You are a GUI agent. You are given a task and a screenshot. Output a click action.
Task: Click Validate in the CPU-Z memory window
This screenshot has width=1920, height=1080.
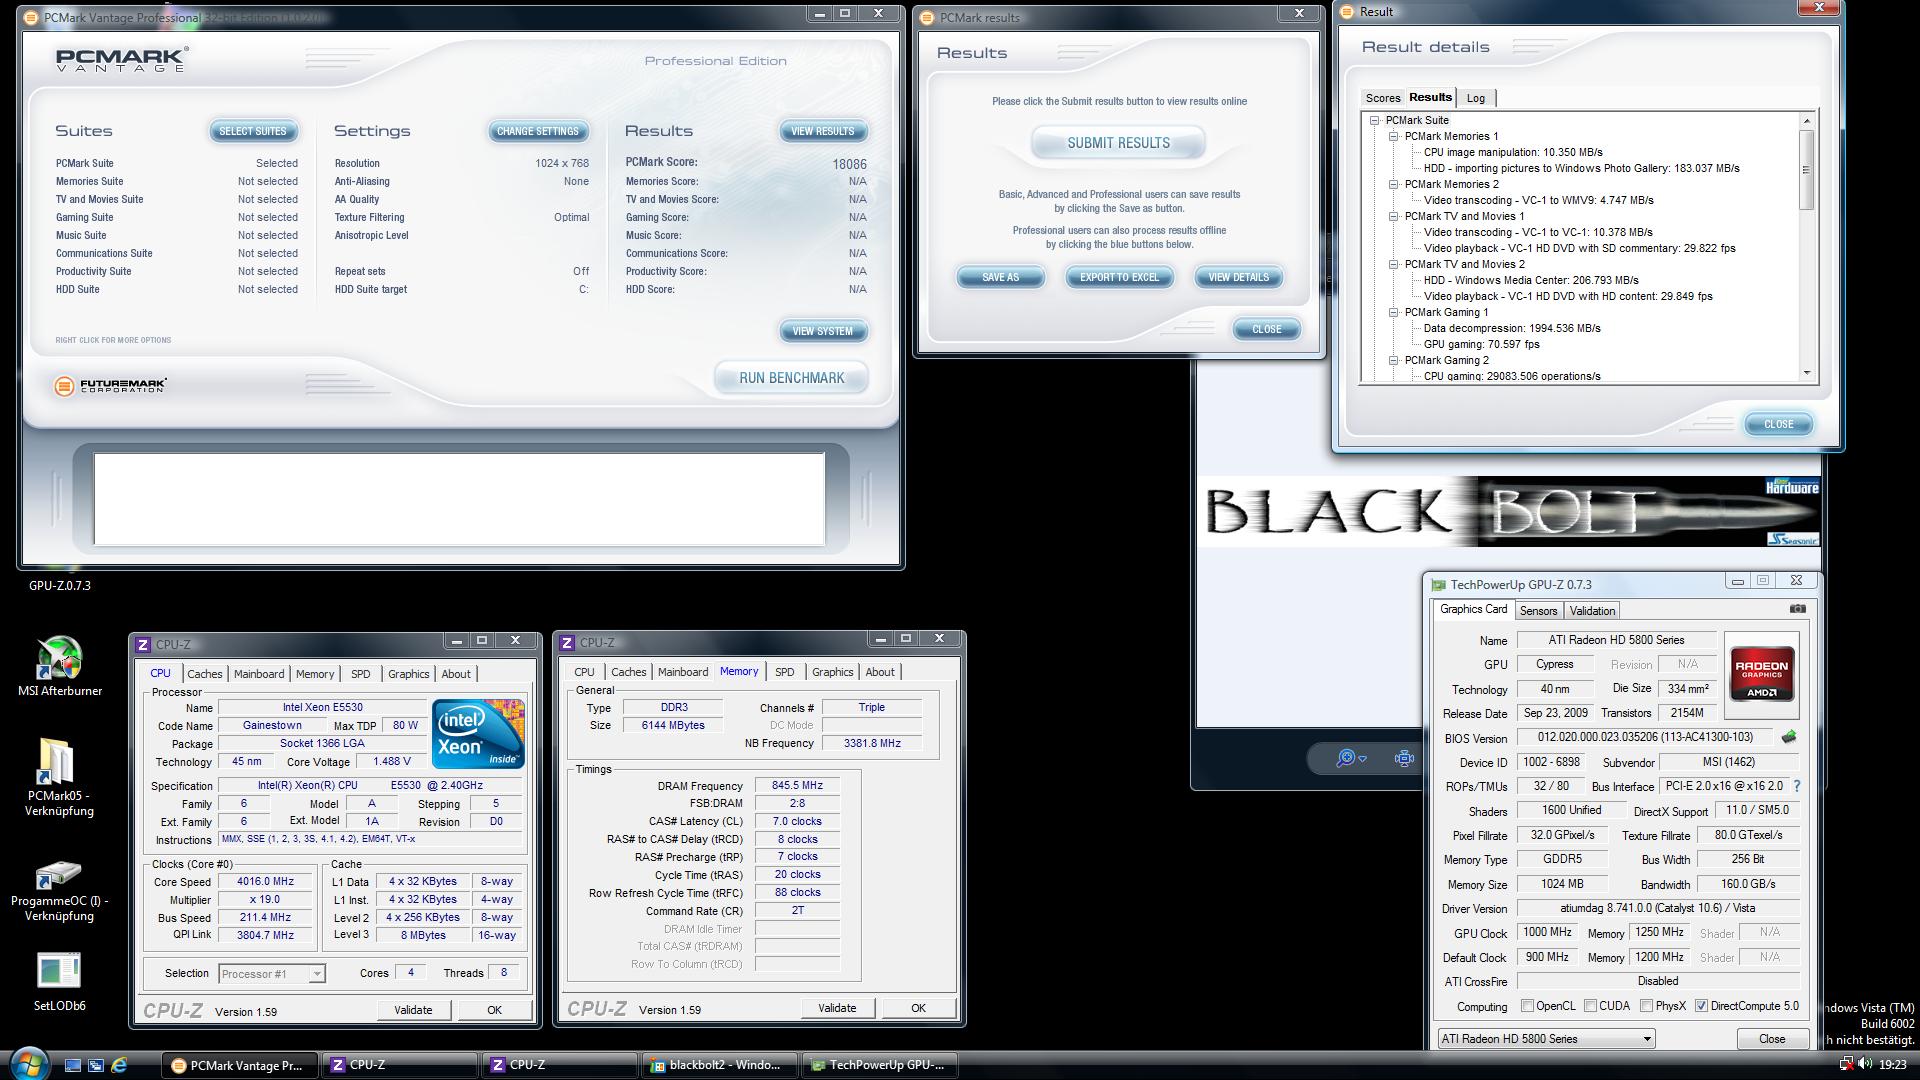tap(837, 1008)
